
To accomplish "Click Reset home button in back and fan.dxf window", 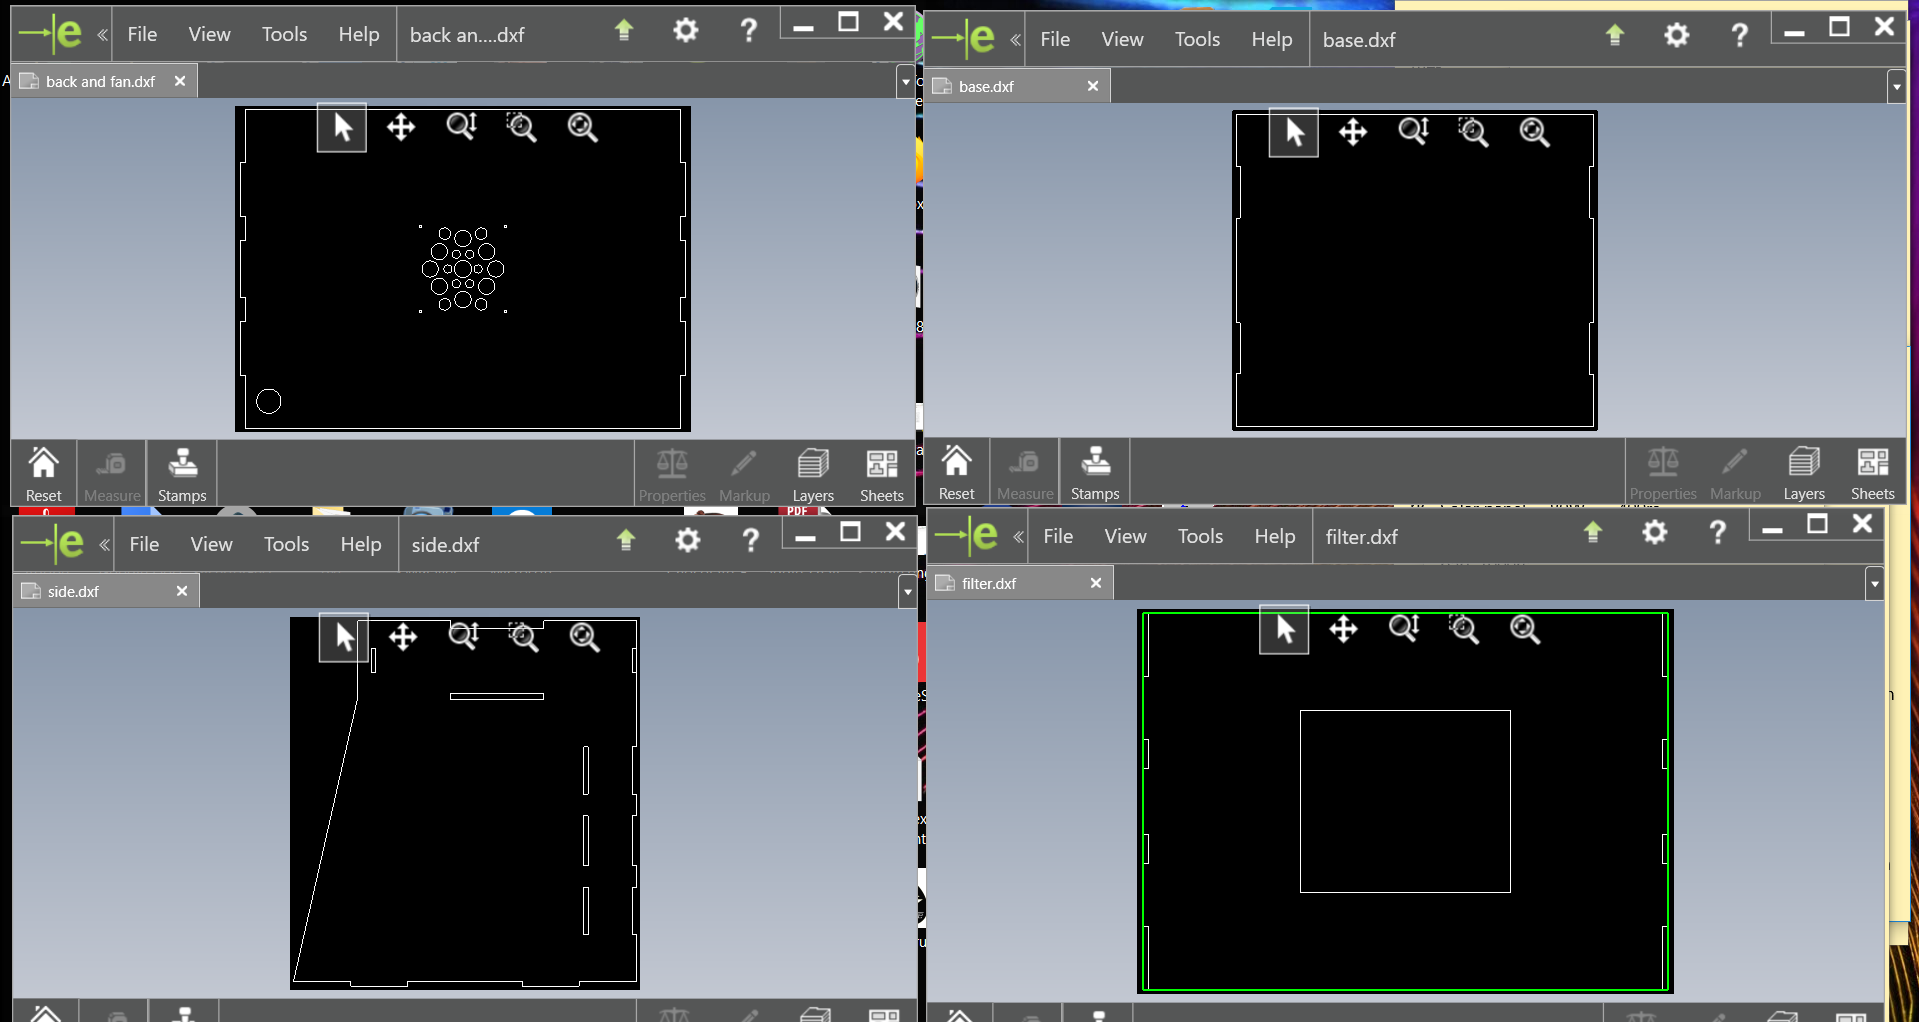I will (44, 474).
